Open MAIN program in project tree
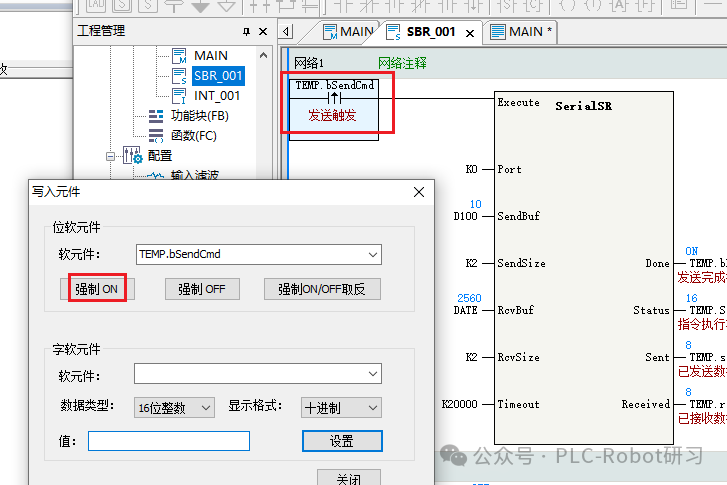Image resolution: width=727 pixels, height=485 pixels. point(211,56)
